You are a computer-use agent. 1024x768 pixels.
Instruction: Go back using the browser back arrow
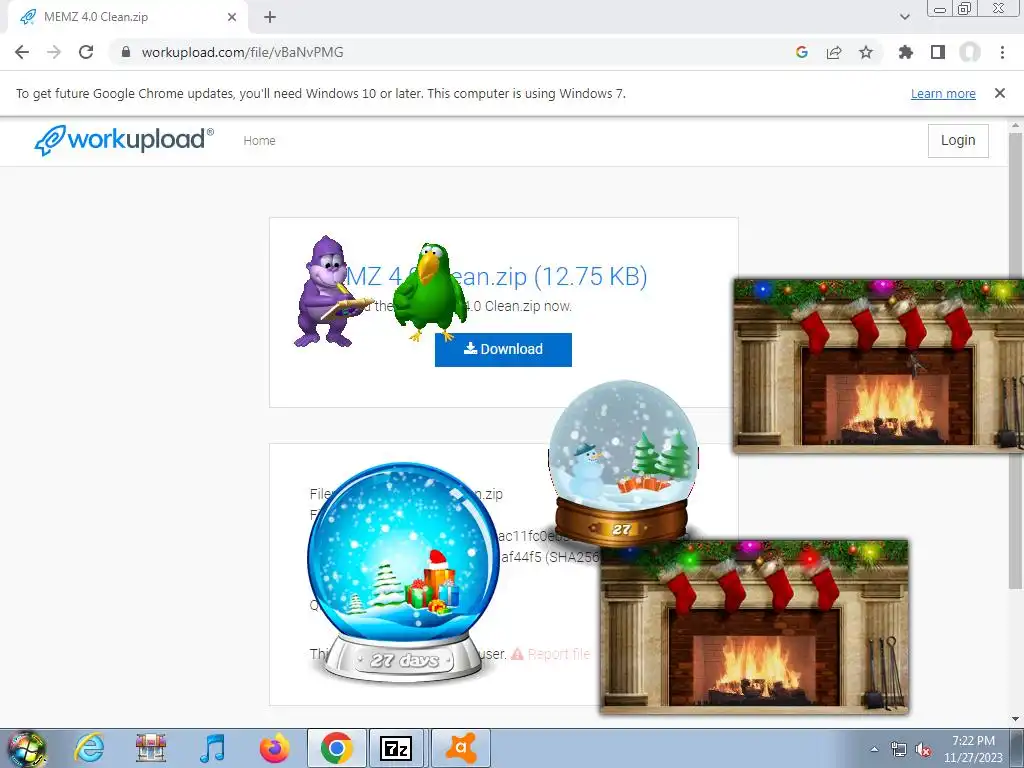[22, 52]
